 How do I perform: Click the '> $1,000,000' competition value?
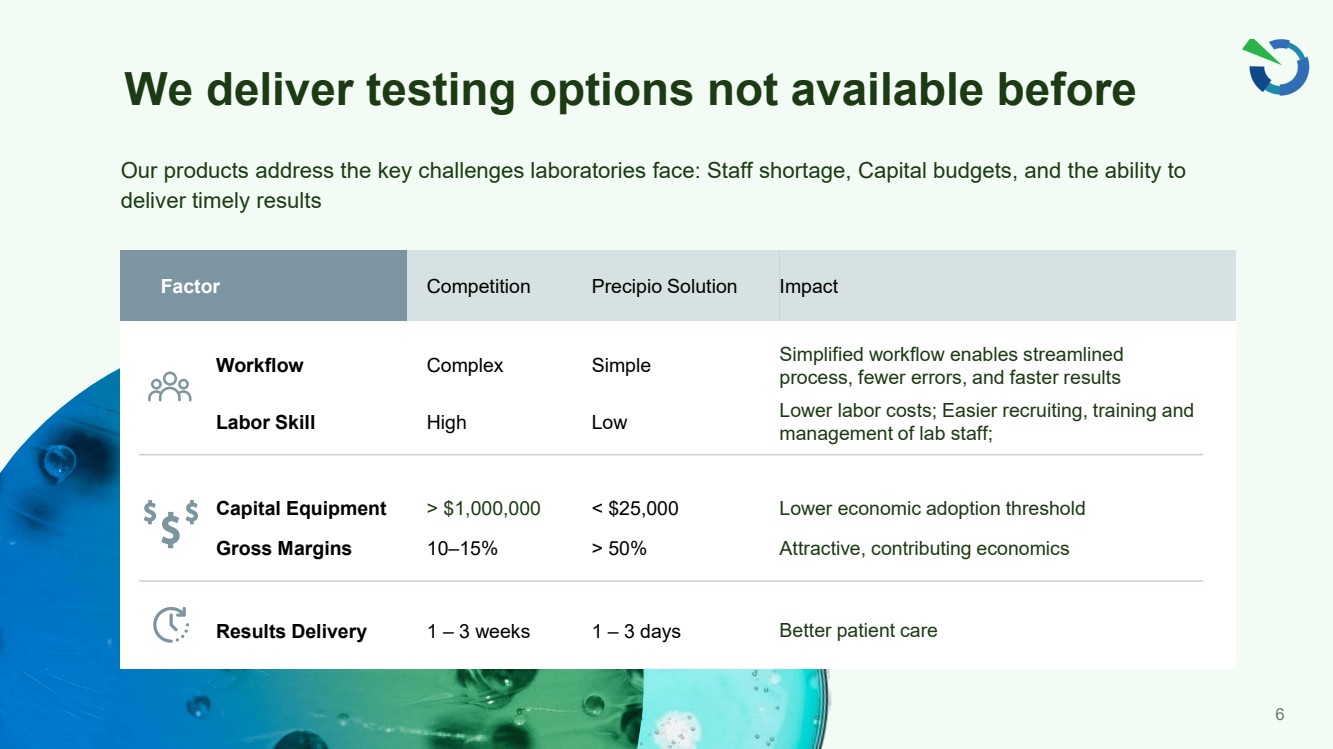point(483,508)
